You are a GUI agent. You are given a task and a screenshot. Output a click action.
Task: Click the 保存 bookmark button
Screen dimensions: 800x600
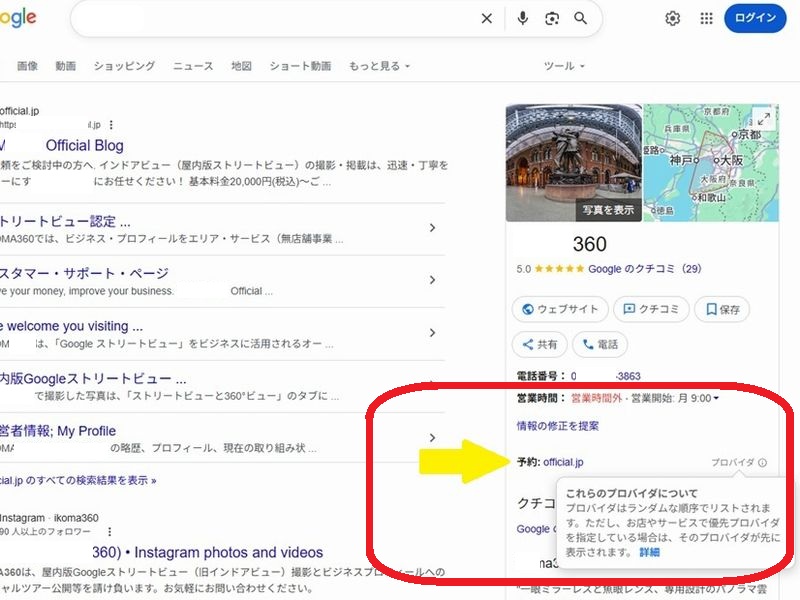pyautogui.click(x=722, y=309)
